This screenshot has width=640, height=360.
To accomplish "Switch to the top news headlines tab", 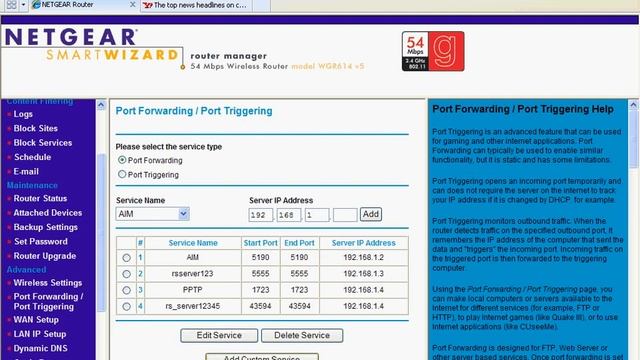I will (x=196, y=5).
